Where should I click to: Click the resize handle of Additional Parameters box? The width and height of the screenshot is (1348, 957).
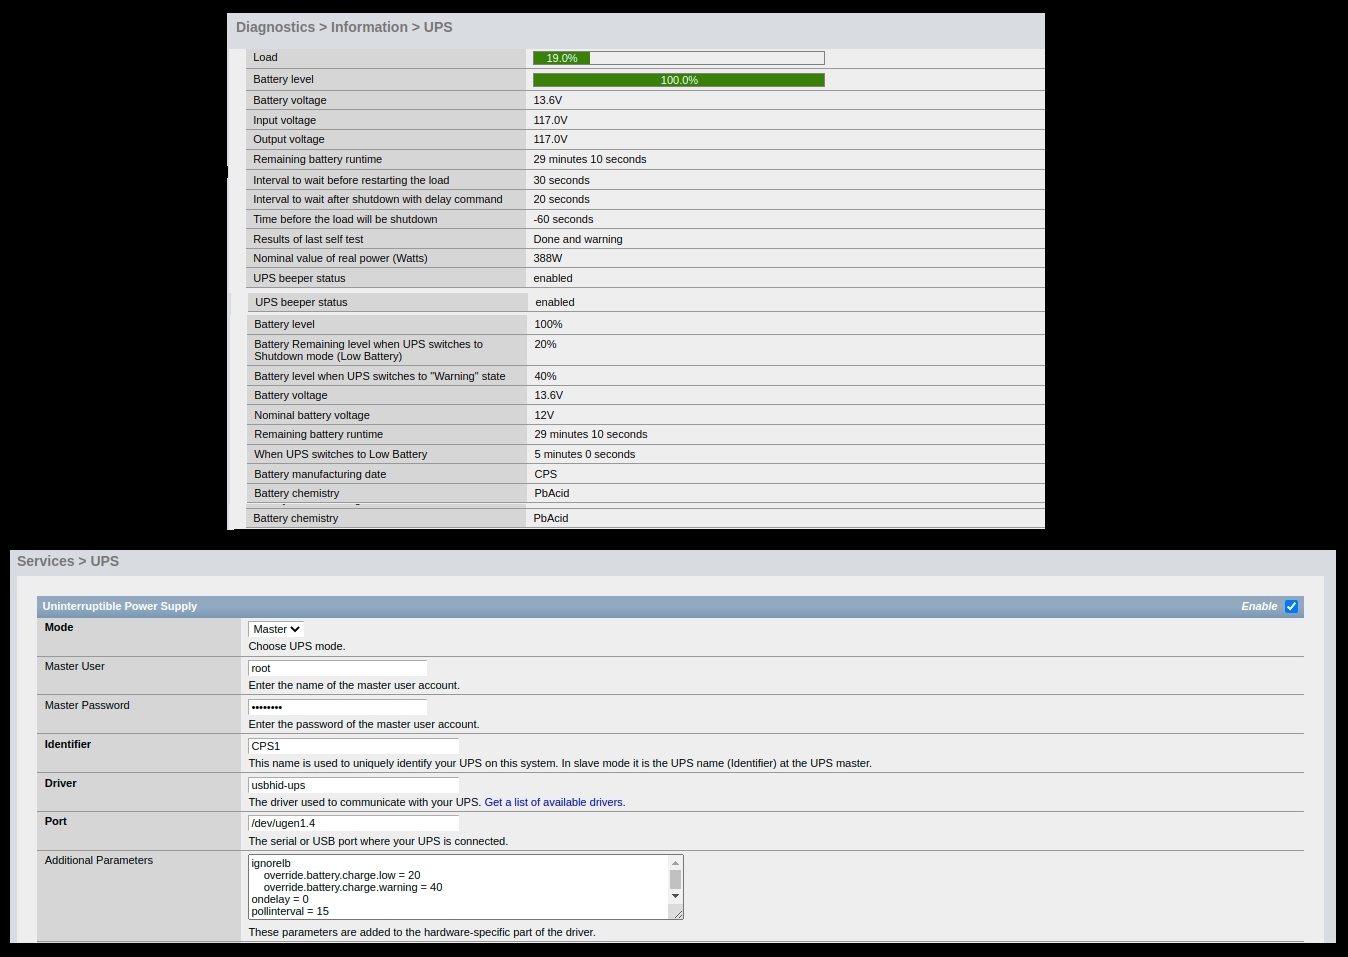pyautogui.click(x=678, y=914)
